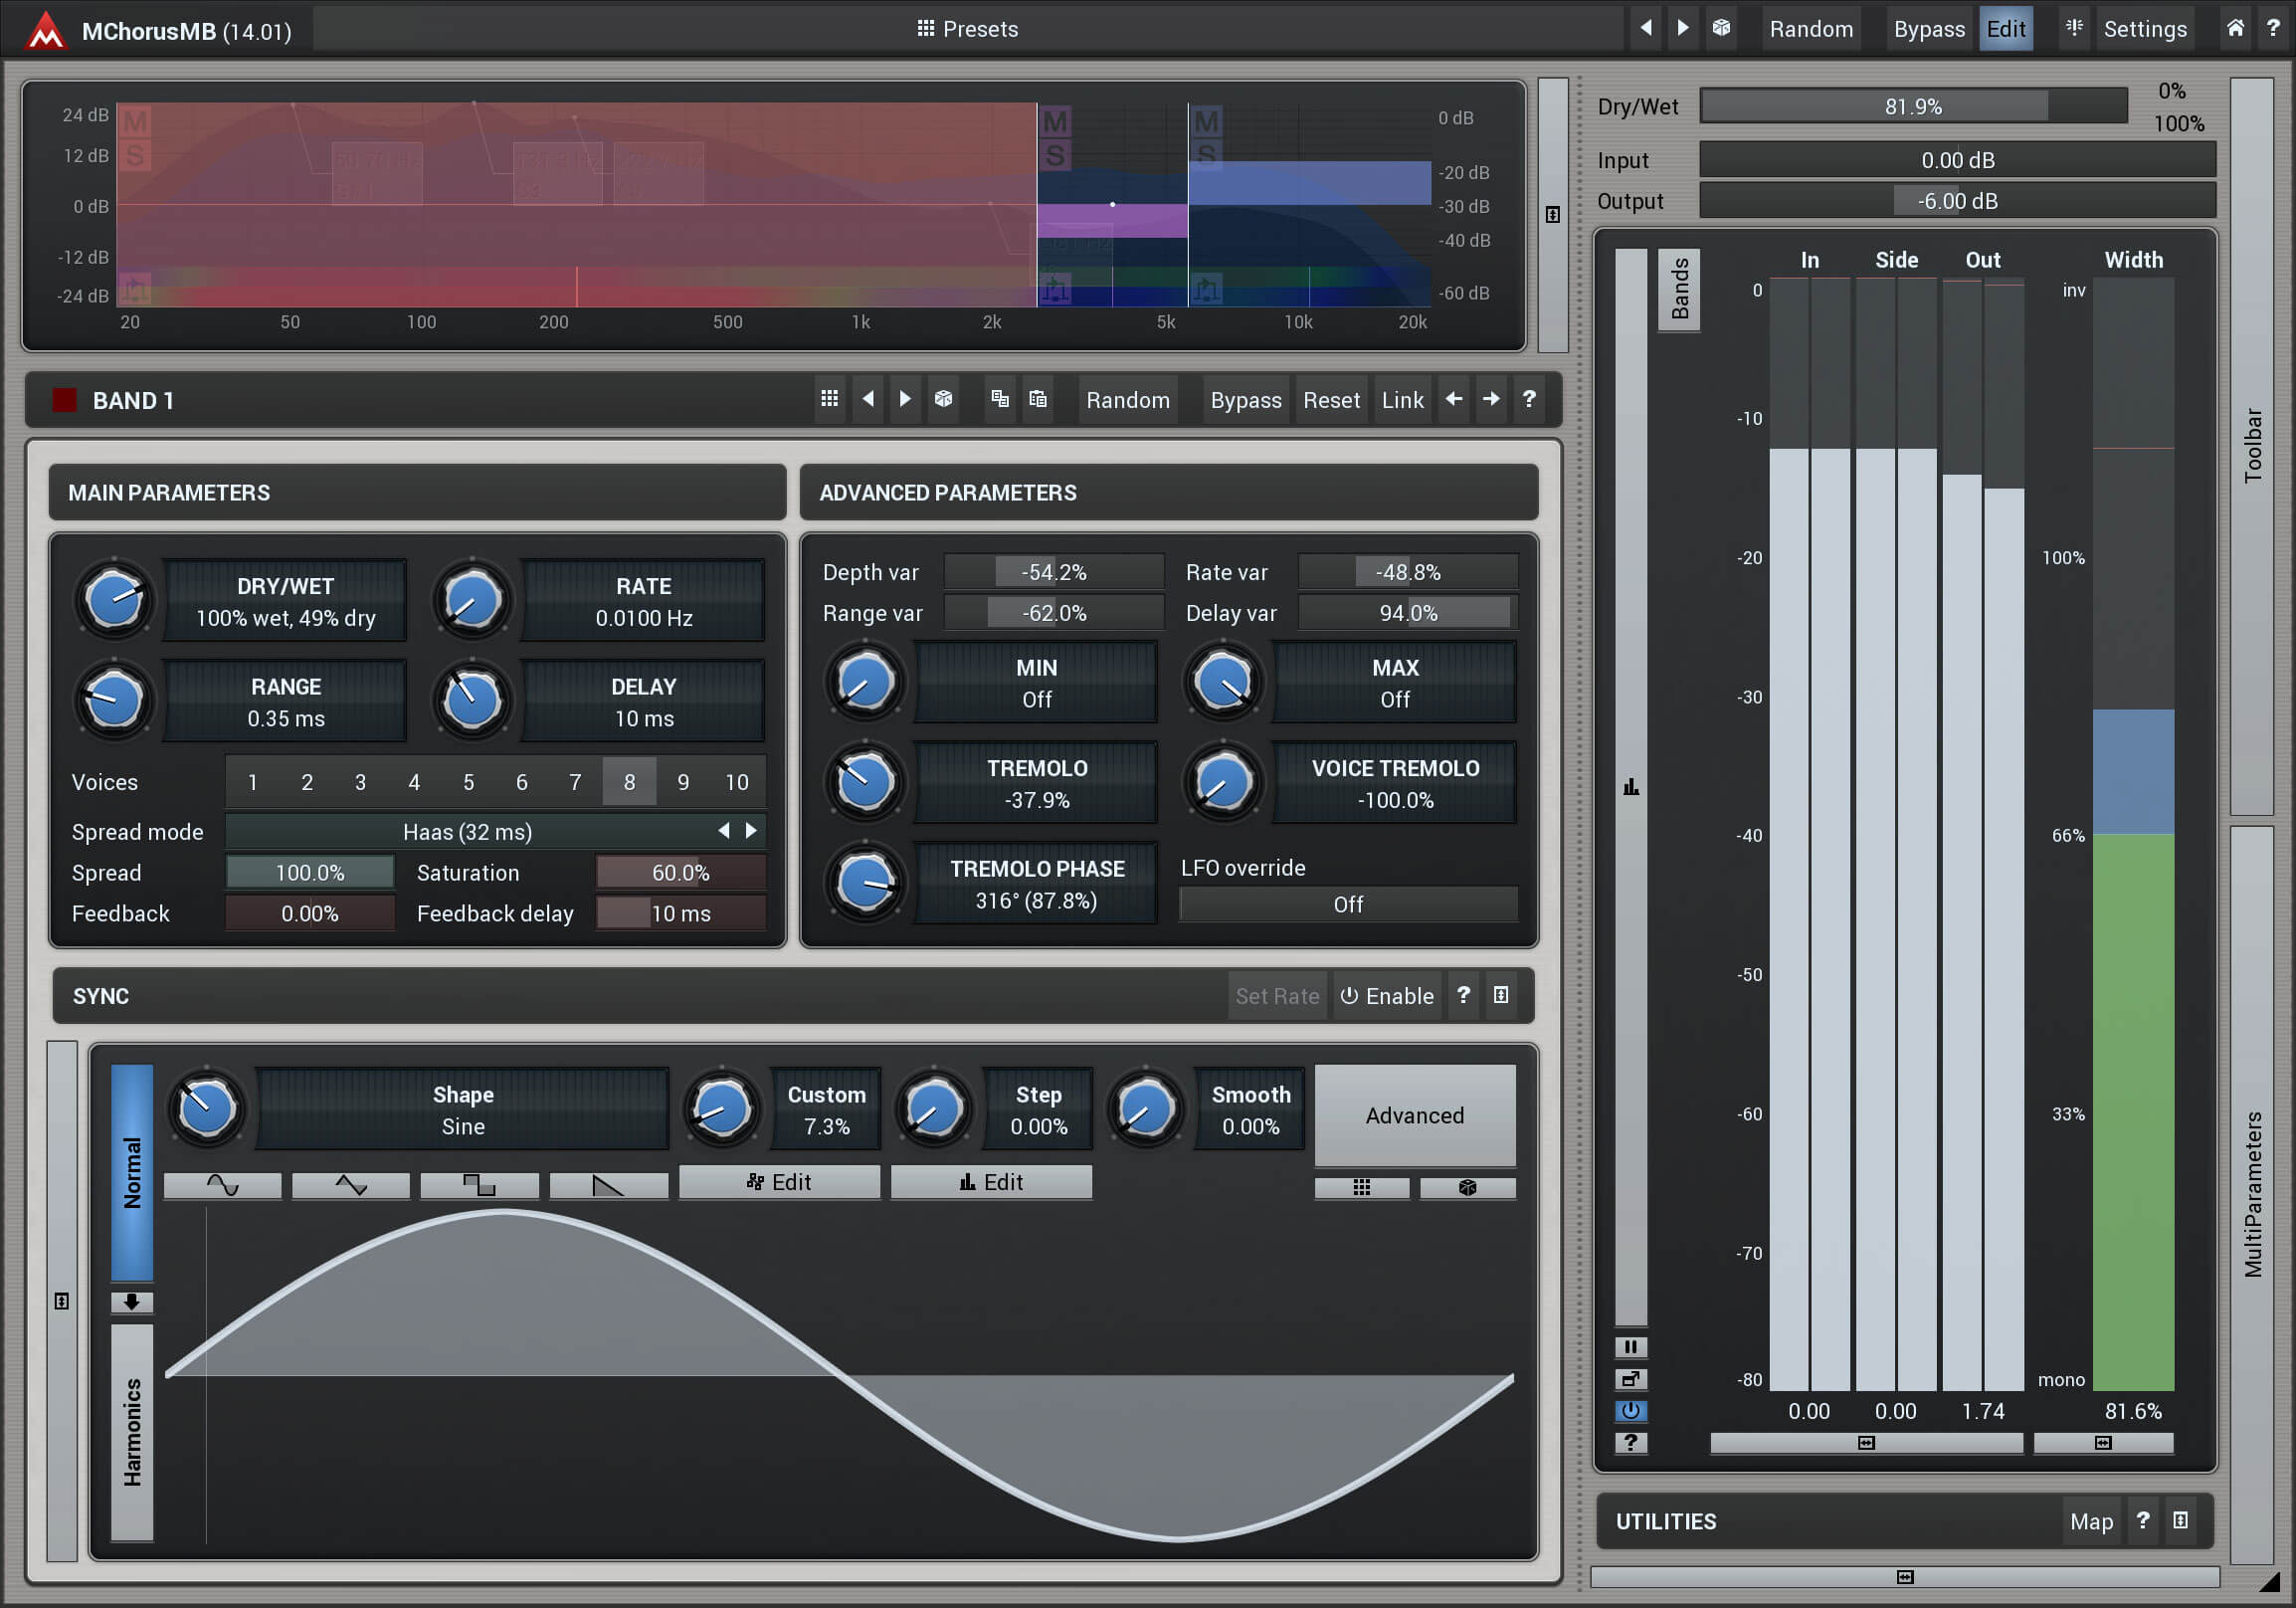Click the download arrow below Normal tab
Viewport: 2296px width, 1608px height.
(x=132, y=1302)
